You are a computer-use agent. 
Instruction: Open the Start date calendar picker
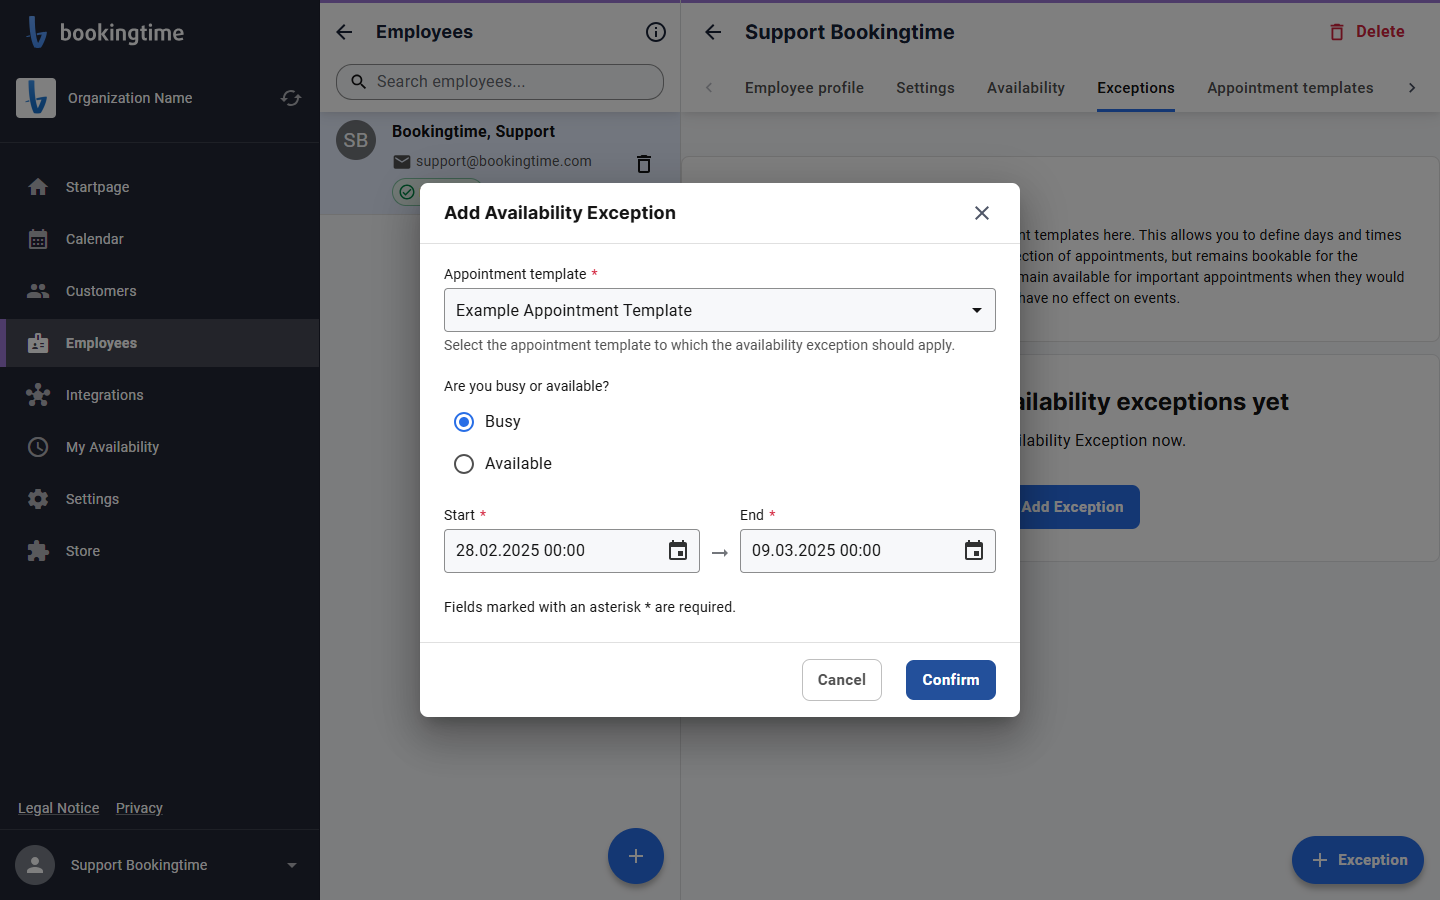[x=678, y=551]
